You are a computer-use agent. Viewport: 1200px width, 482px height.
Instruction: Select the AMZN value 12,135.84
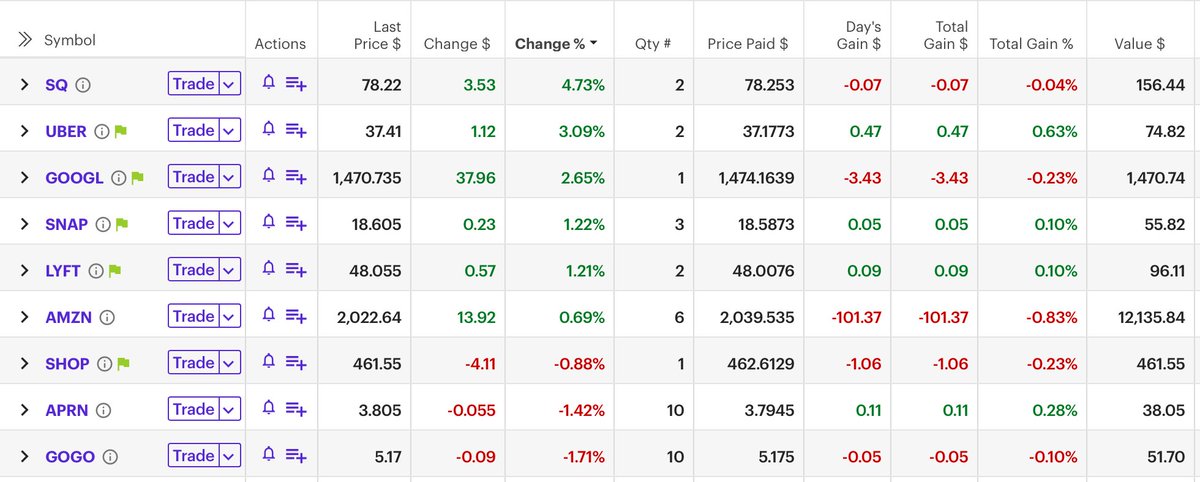click(1152, 318)
